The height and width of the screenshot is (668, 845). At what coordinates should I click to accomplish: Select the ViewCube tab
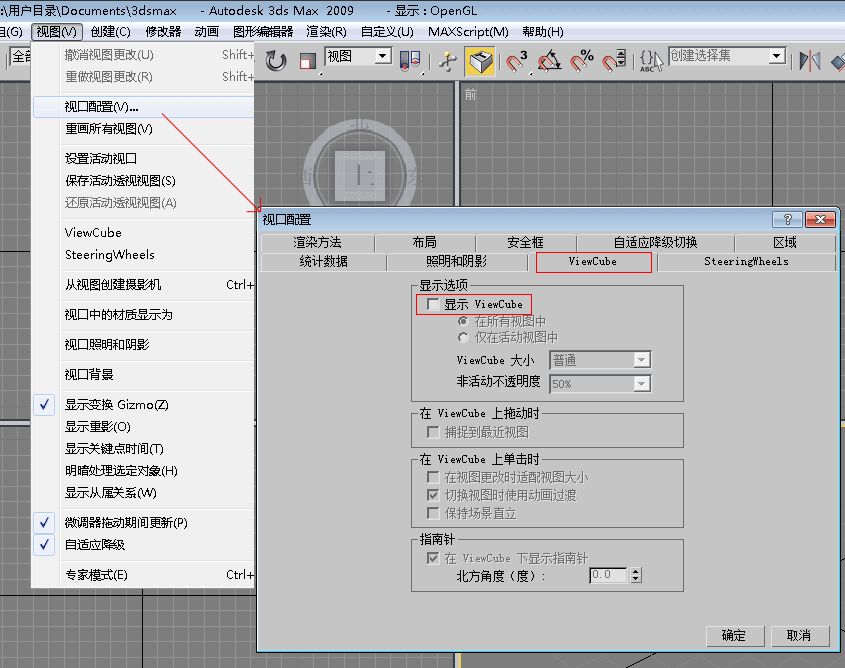click(593, 262)
